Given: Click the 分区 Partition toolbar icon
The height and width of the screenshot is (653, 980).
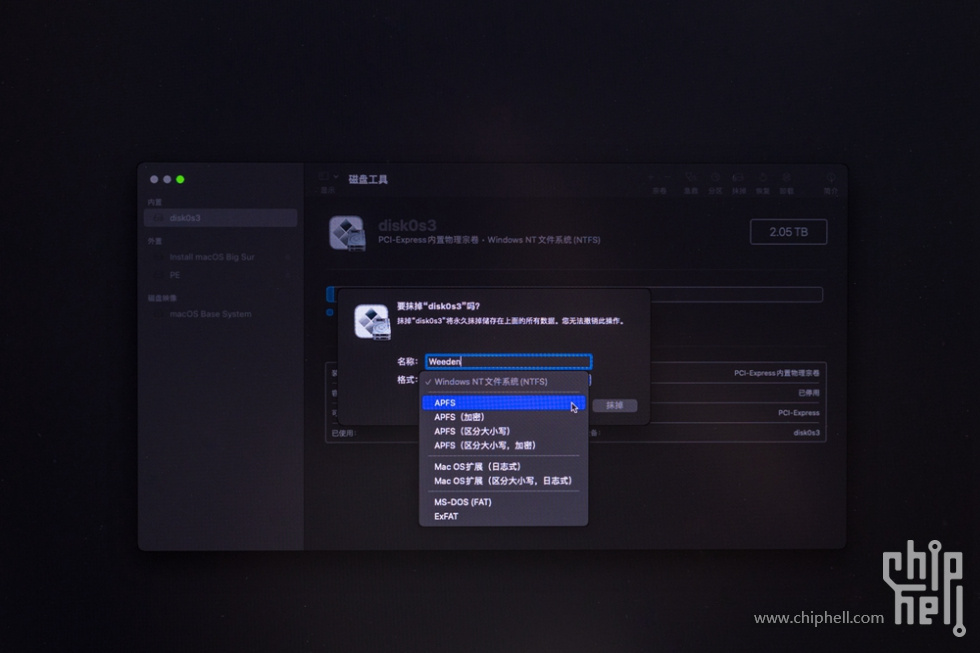Looking at the screenshot, I should [x=715, y=178].
